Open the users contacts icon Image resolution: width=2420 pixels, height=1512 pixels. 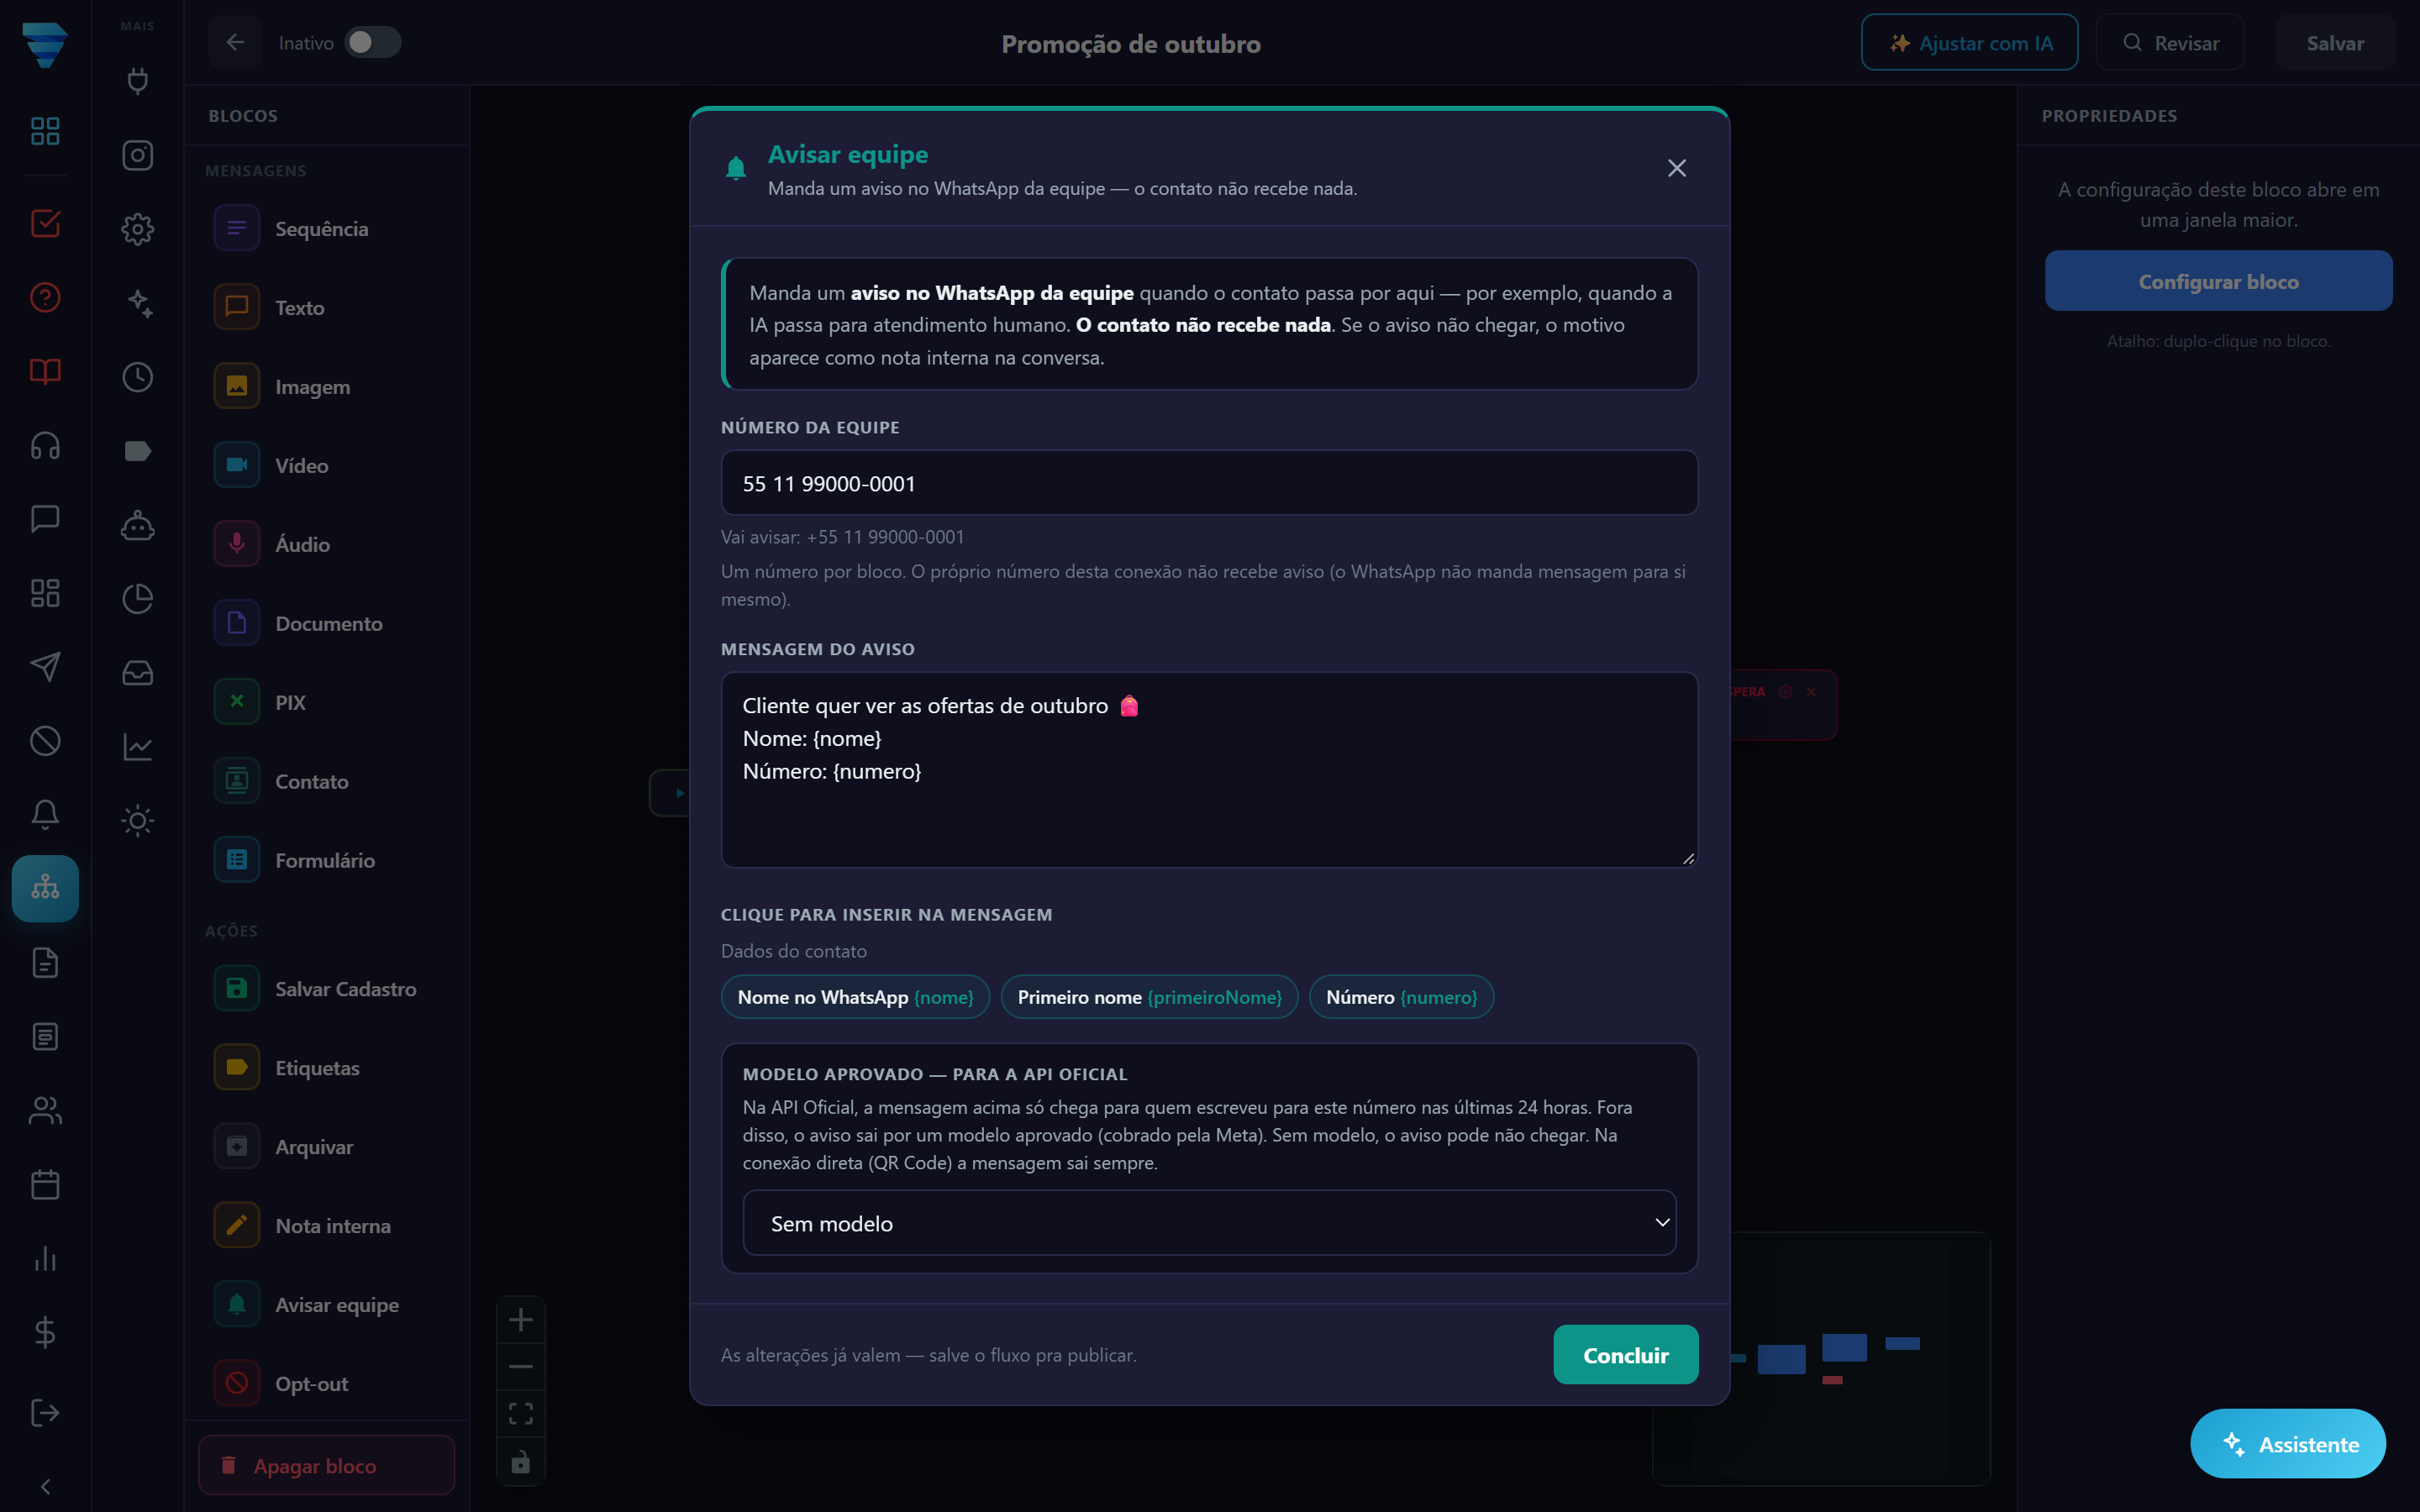pyautogui.click(x=45, y=1110)
